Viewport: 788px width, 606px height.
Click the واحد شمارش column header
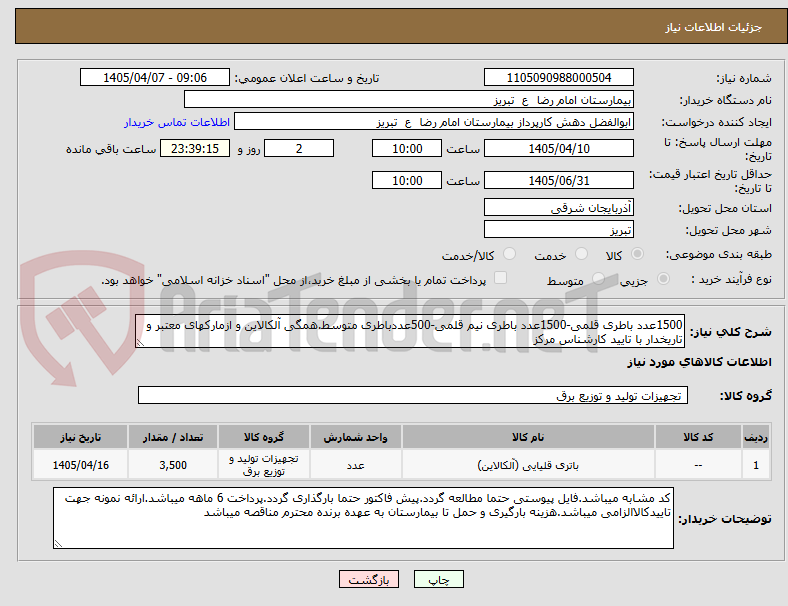tap(355, 437)
